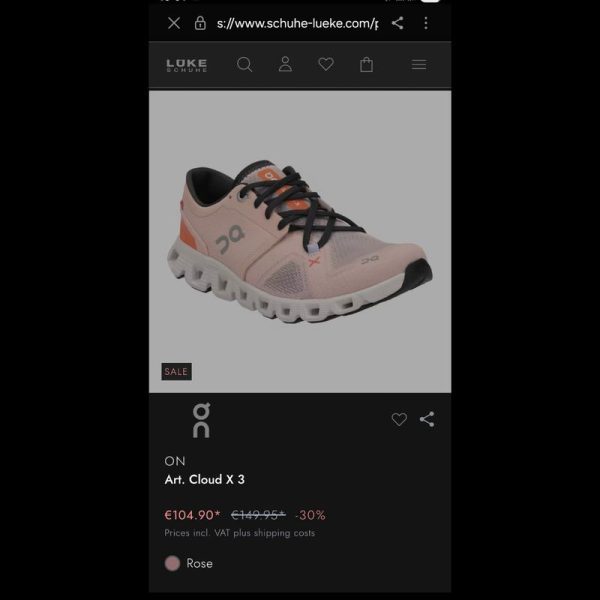
Task: Expand the hamburger navigation menu
Action: (419, 64)
